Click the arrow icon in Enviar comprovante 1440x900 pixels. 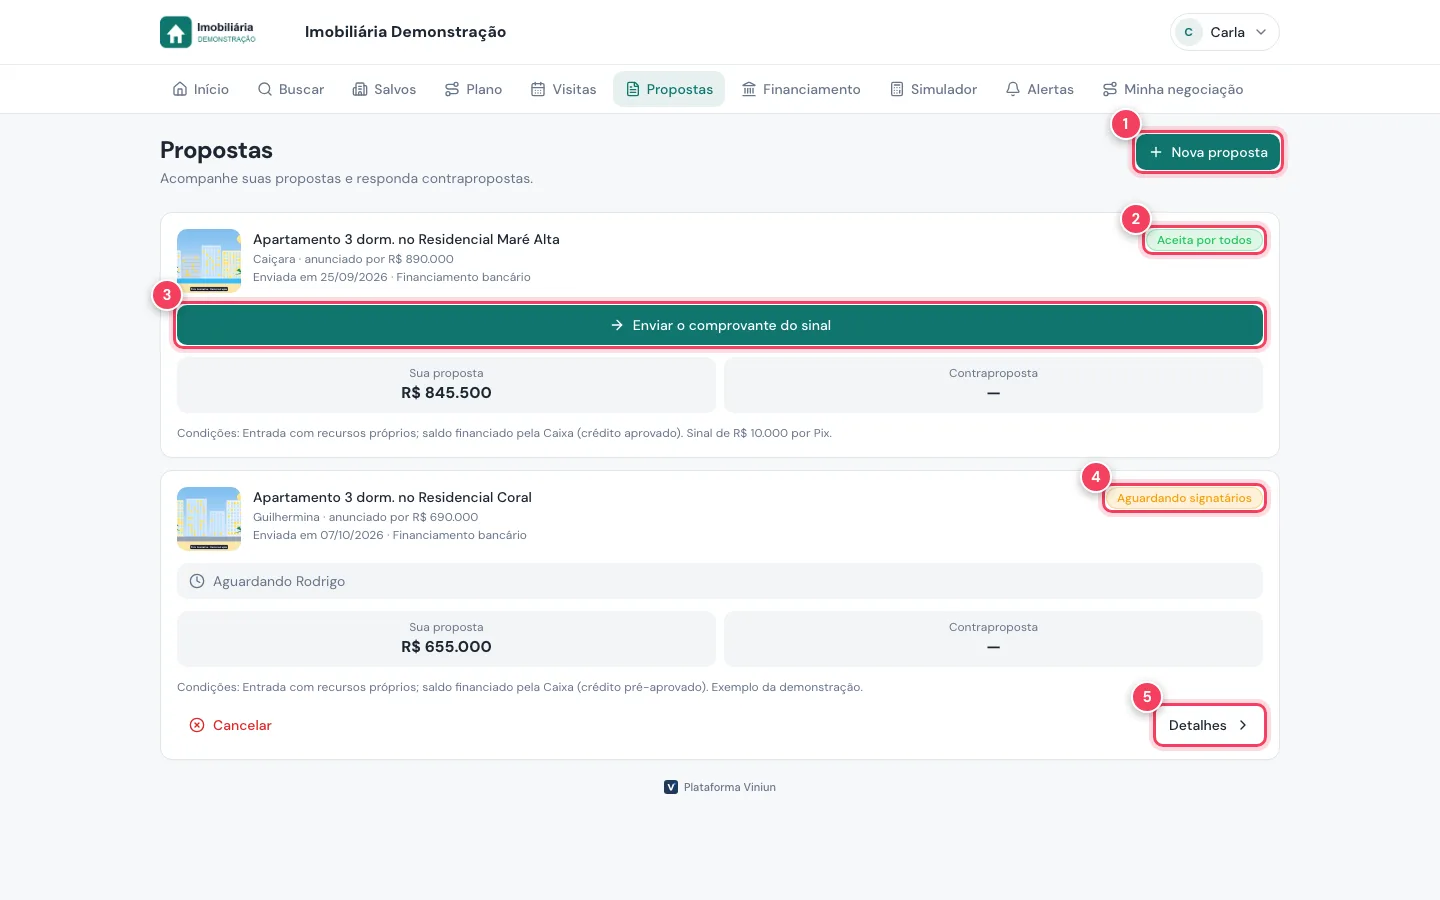pos(617,325)
